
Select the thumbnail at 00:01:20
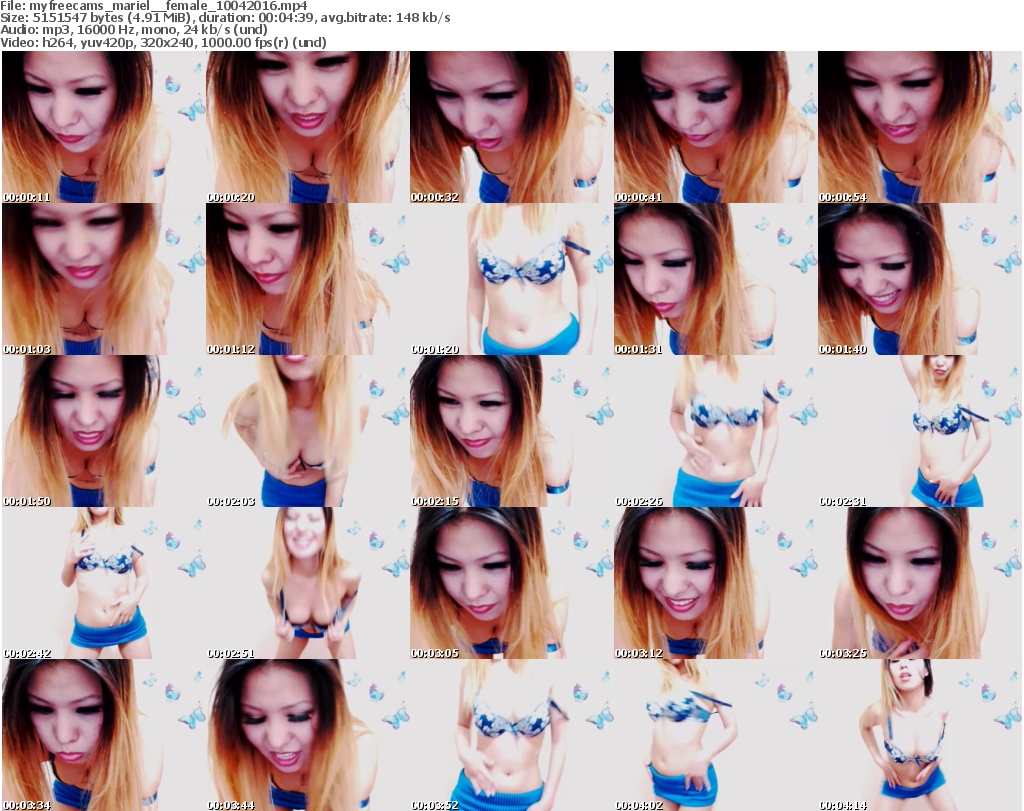point(511,279)
